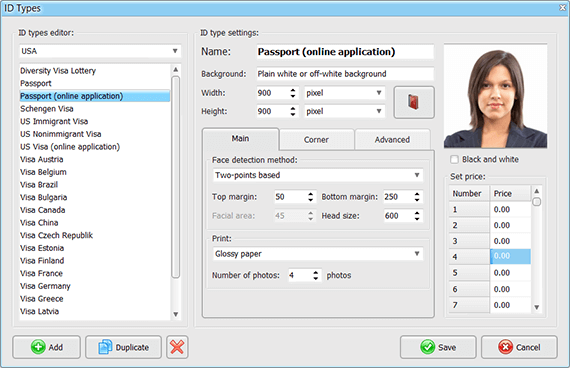This screenshot has width=570, height=368.
Task: Click the price cell for number 1
Action: pyautogui.click(x=510, y=209)
